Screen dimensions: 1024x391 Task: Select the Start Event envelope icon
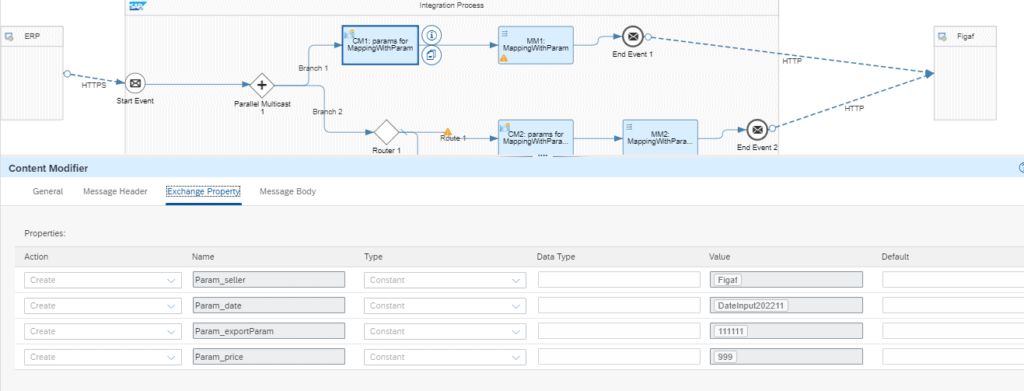coord(135,84)
